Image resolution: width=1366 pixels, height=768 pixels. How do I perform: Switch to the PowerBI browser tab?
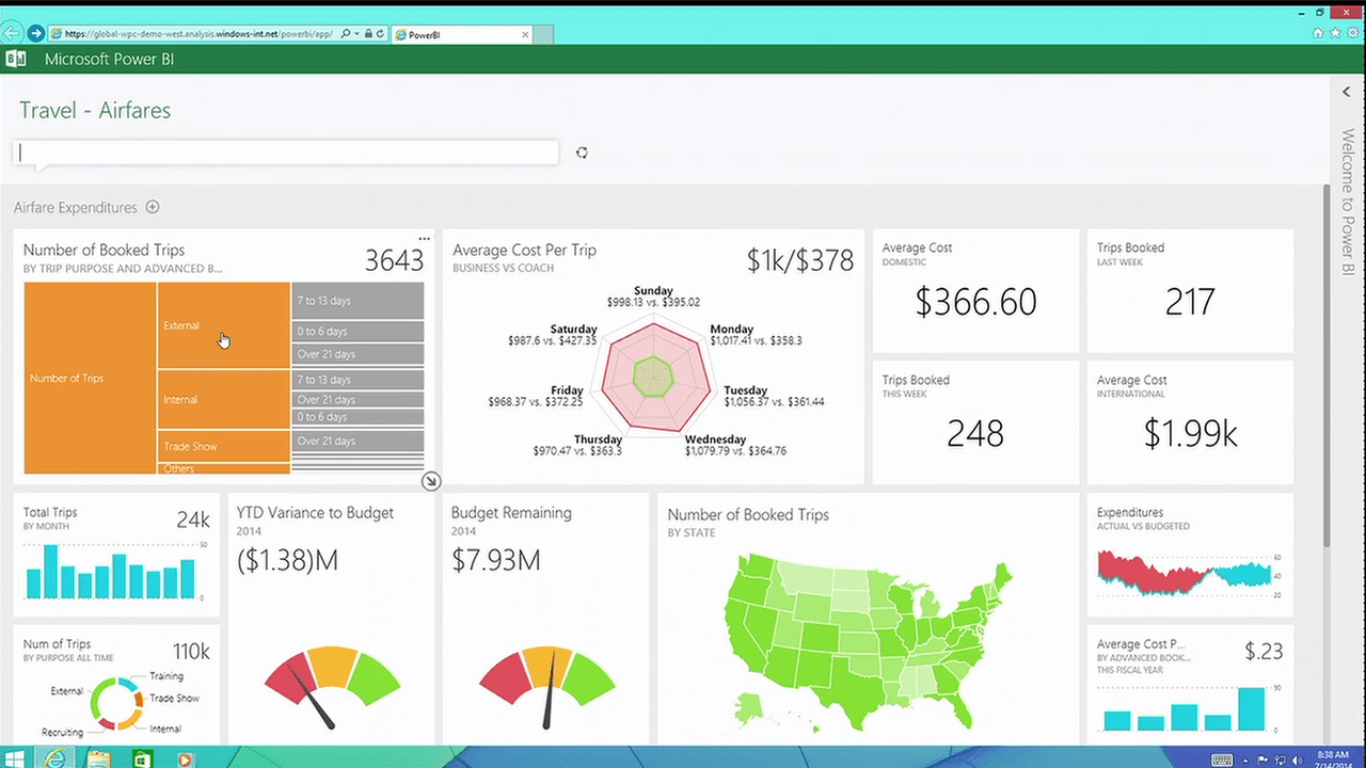click(x=455, y=34)
